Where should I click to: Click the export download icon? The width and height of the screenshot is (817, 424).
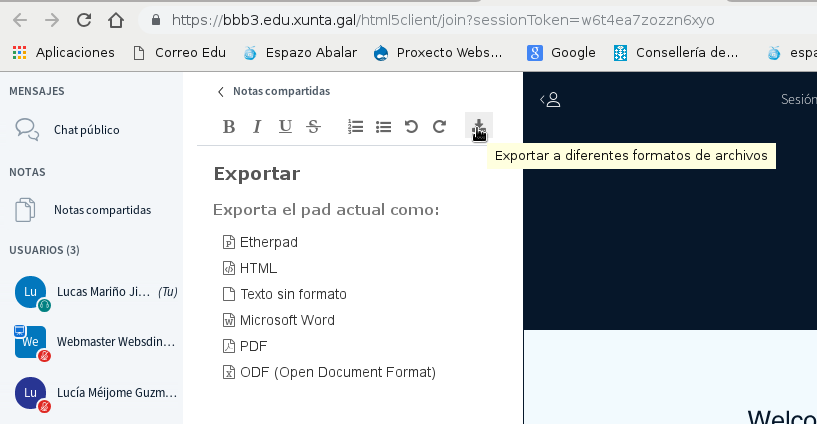[478, 126]
